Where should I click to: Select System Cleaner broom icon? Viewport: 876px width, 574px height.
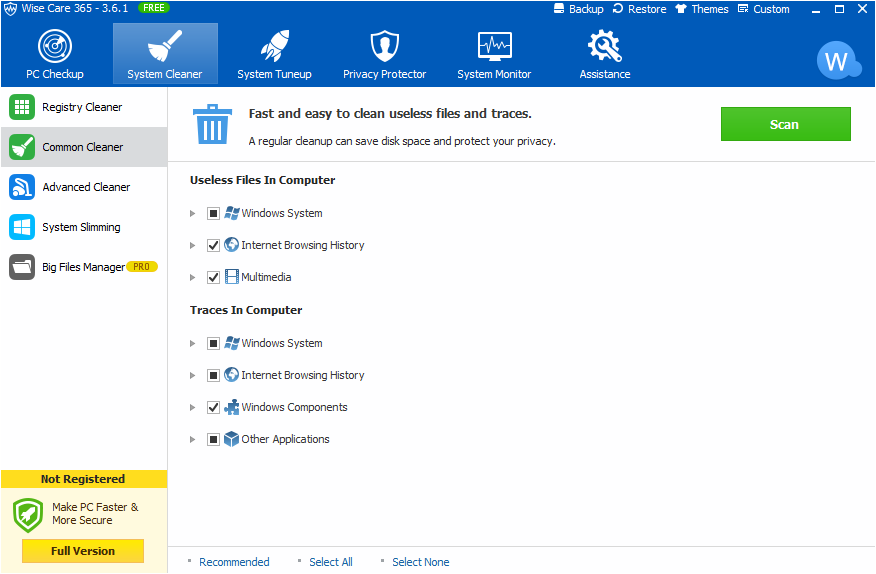[165, 46]
